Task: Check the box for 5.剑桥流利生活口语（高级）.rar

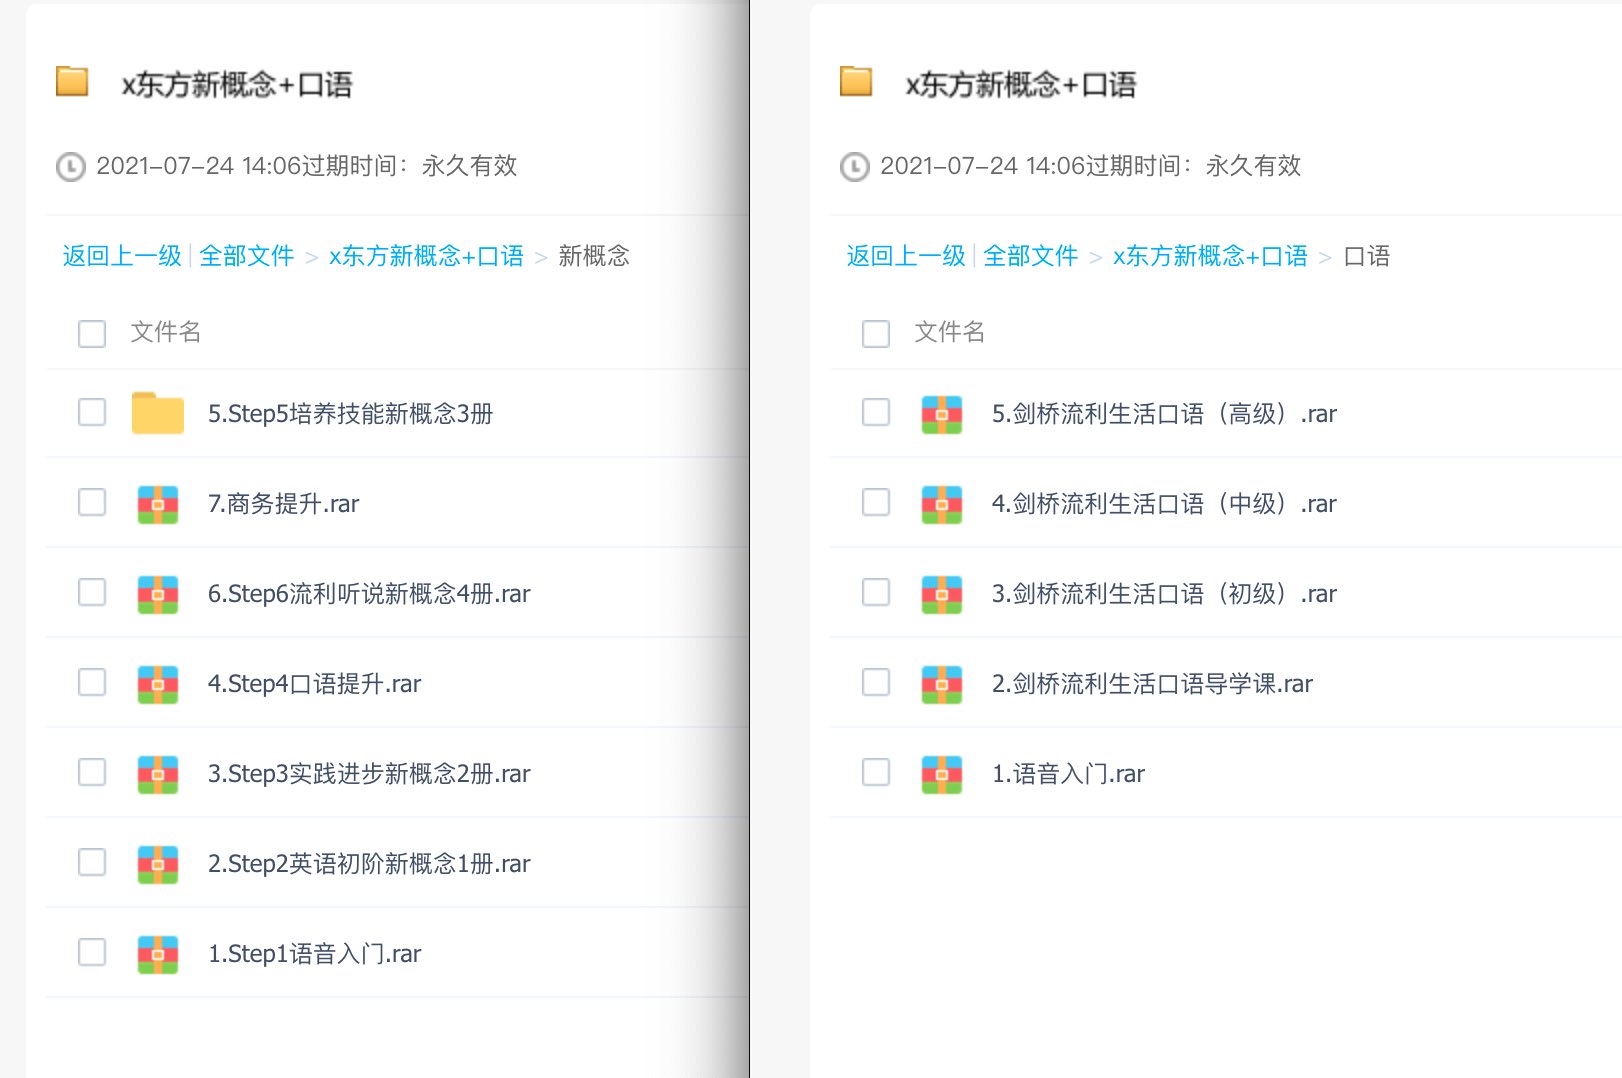Action: pyautogui.click(x=876, y=412)
